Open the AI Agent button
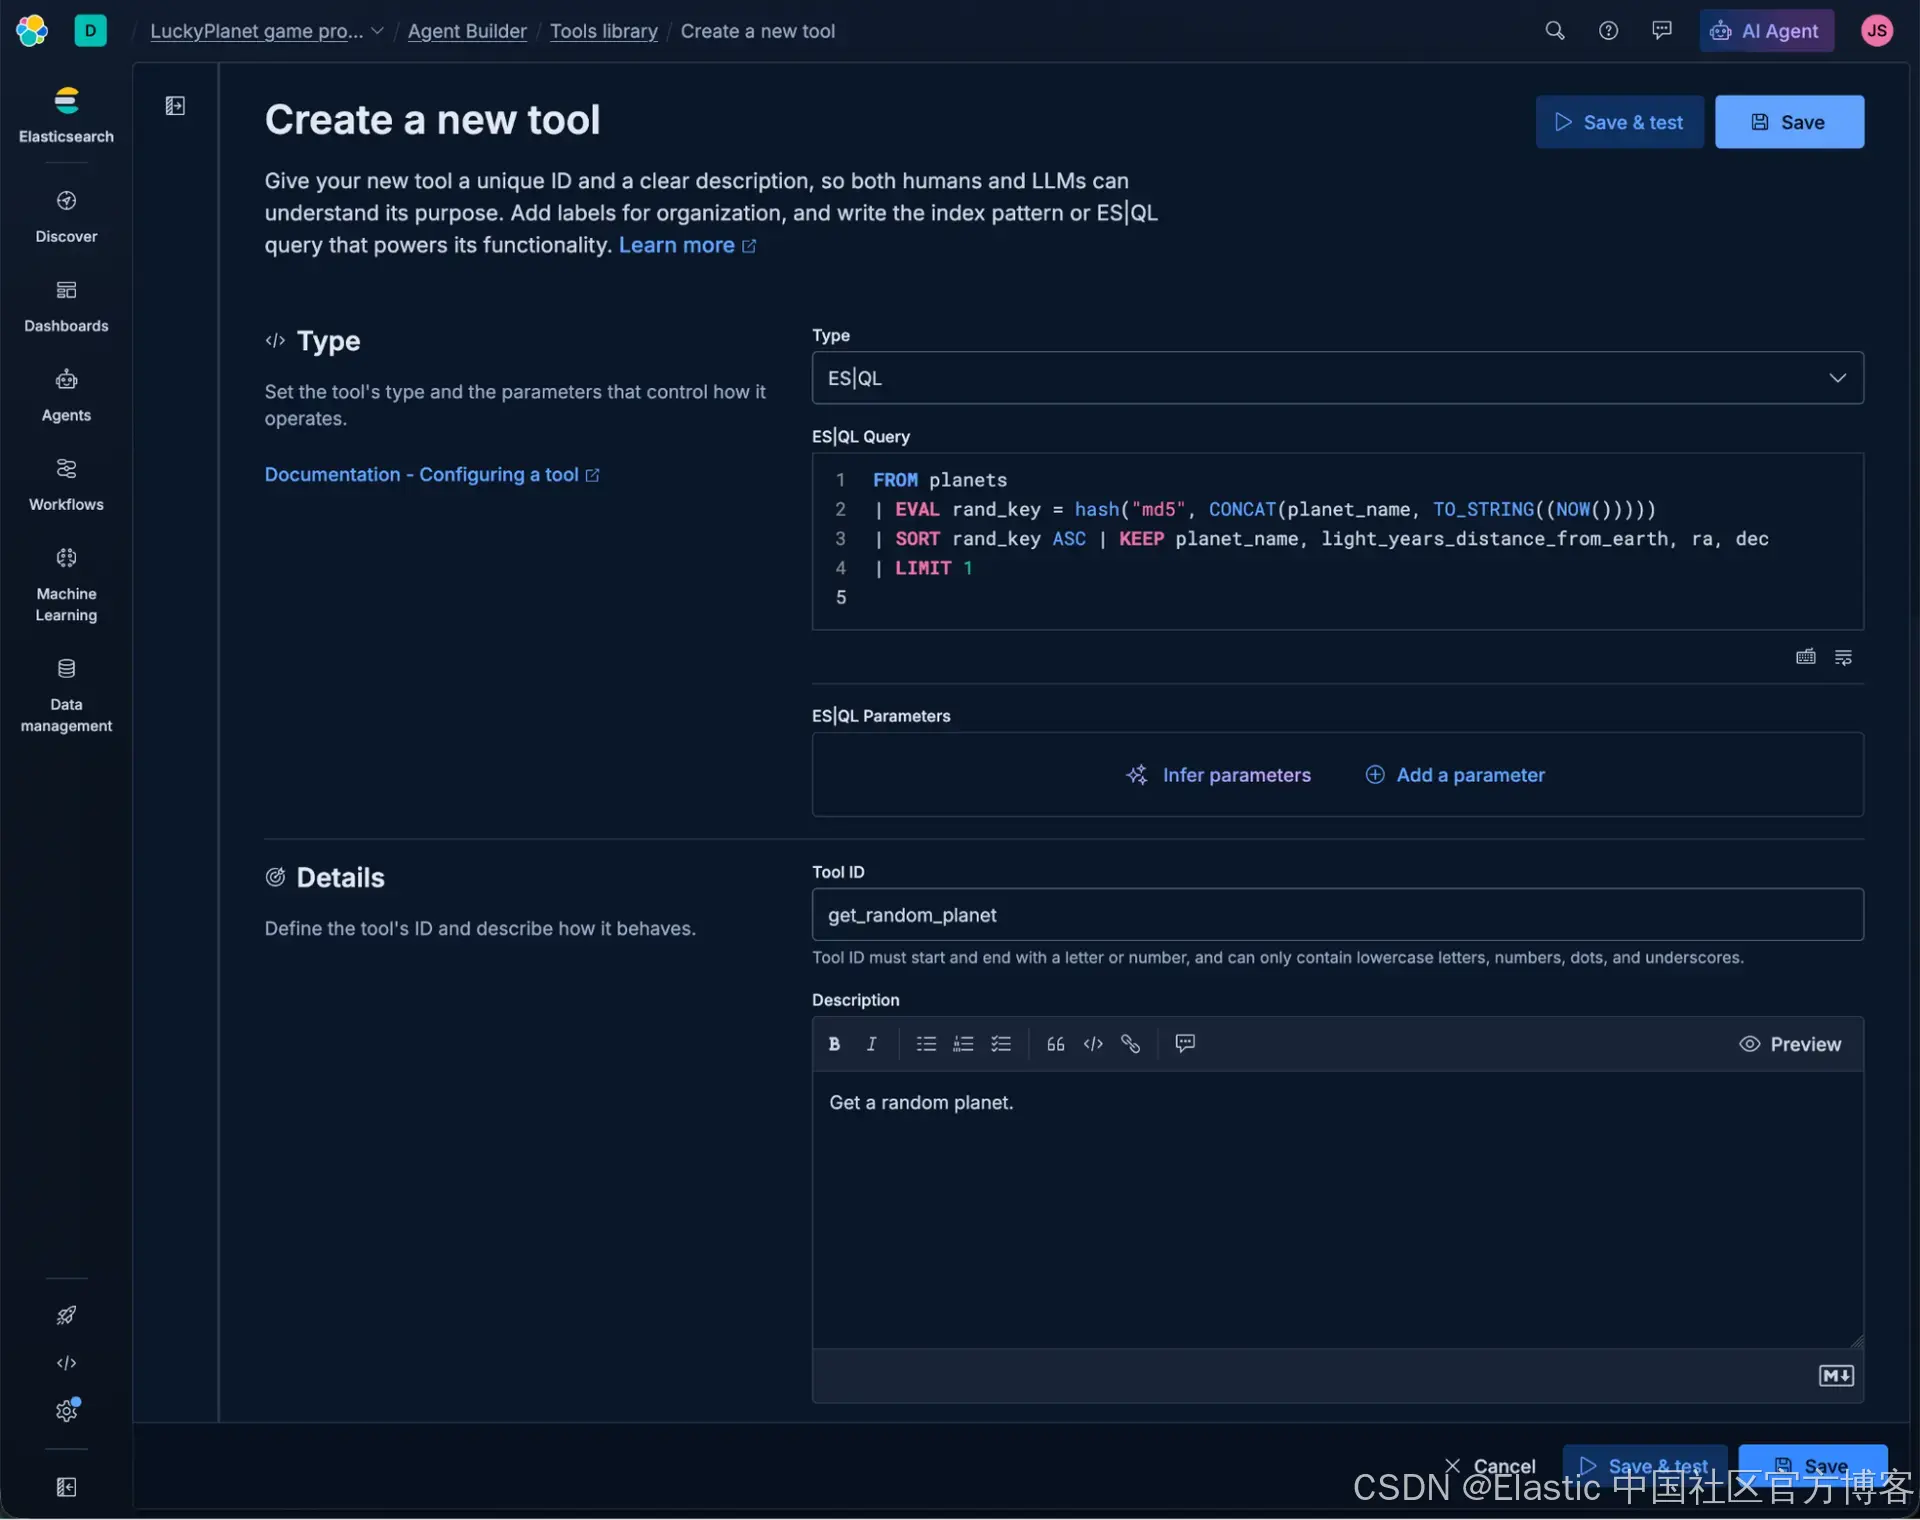Viewport: 1920px width, 1520px height. tap(1766, 31)
